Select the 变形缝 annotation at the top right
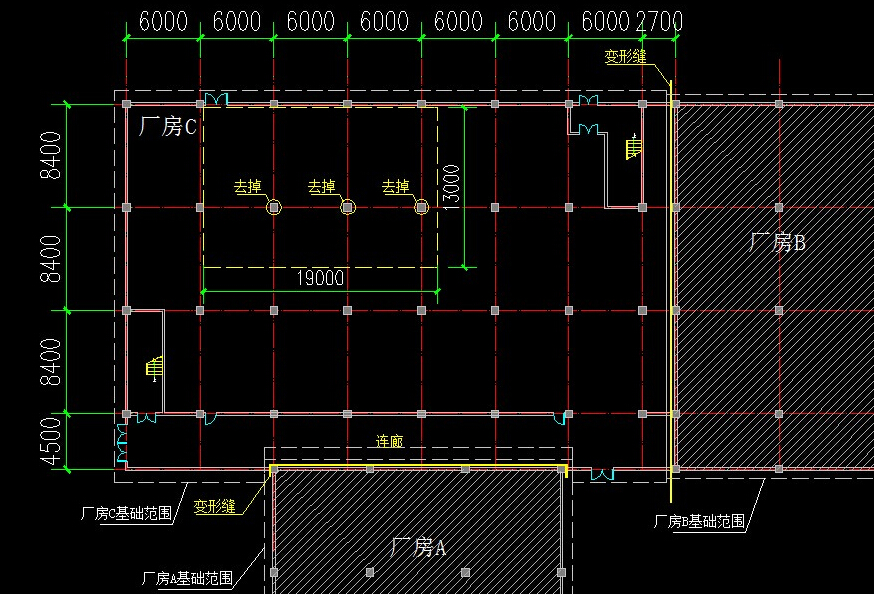The width and height of the screenshot is (875, 594). click(625, 57)
